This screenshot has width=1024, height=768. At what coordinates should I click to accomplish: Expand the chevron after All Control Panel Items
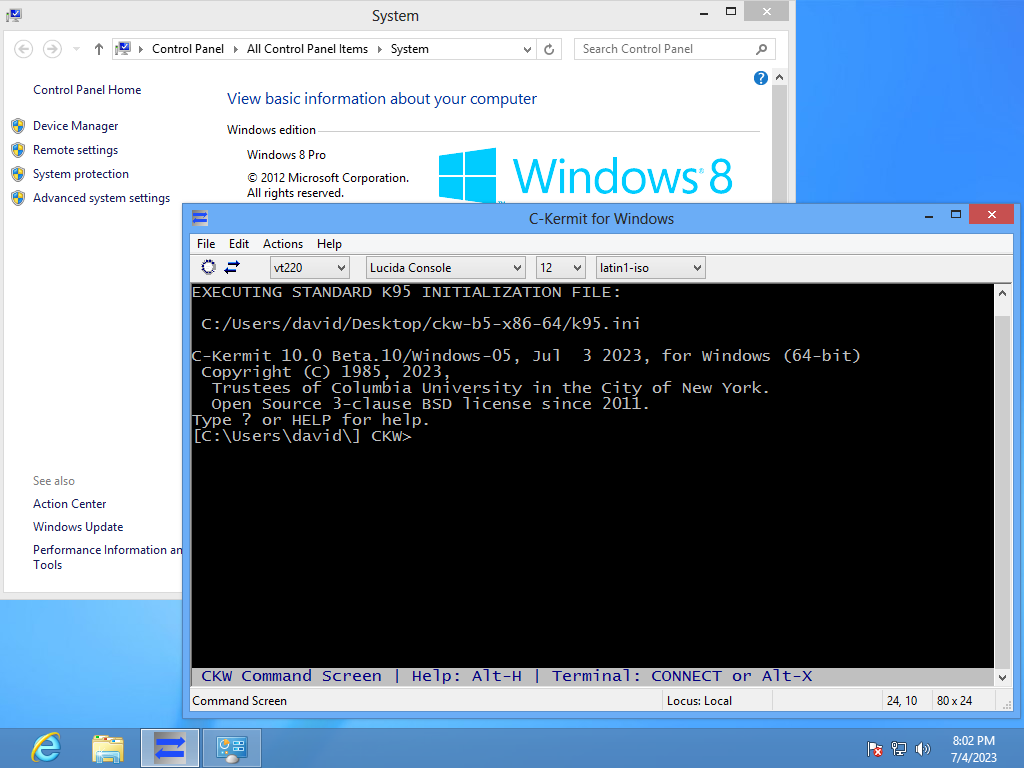tap(379, 49)
